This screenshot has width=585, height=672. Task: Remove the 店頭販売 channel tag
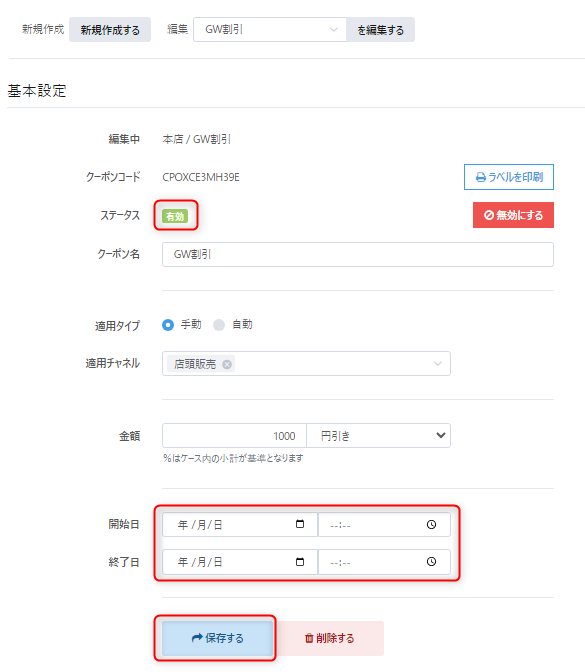click(227, 364)
